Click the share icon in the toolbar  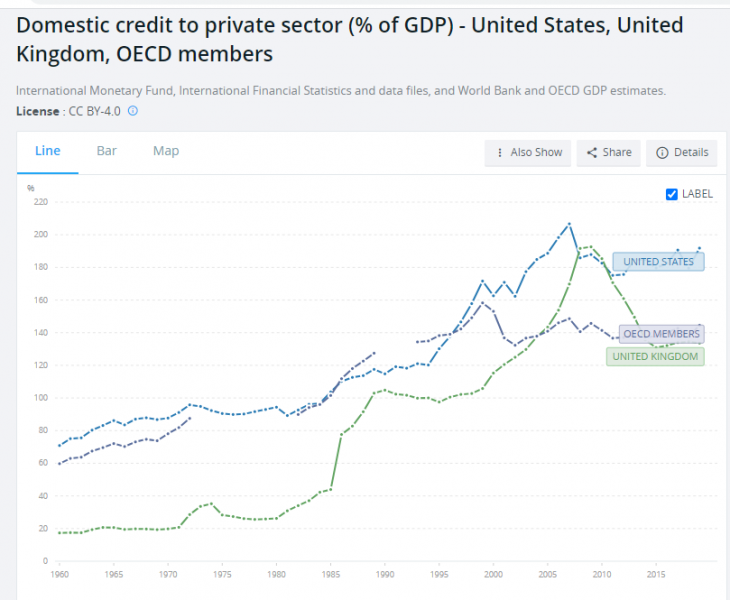[x=592, y=153]
